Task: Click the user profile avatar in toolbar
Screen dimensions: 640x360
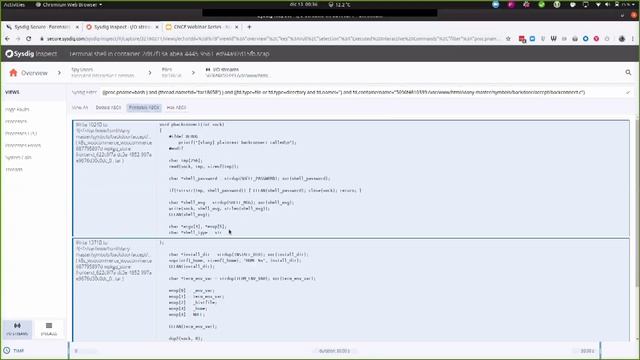Action: tap(622, 39)
